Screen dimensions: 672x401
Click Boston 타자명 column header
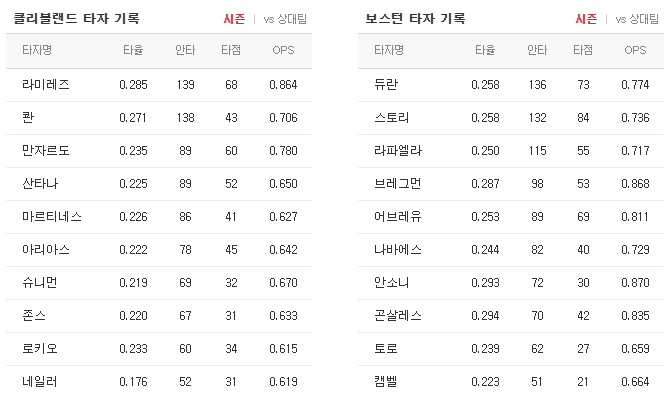tap(389, 50)
